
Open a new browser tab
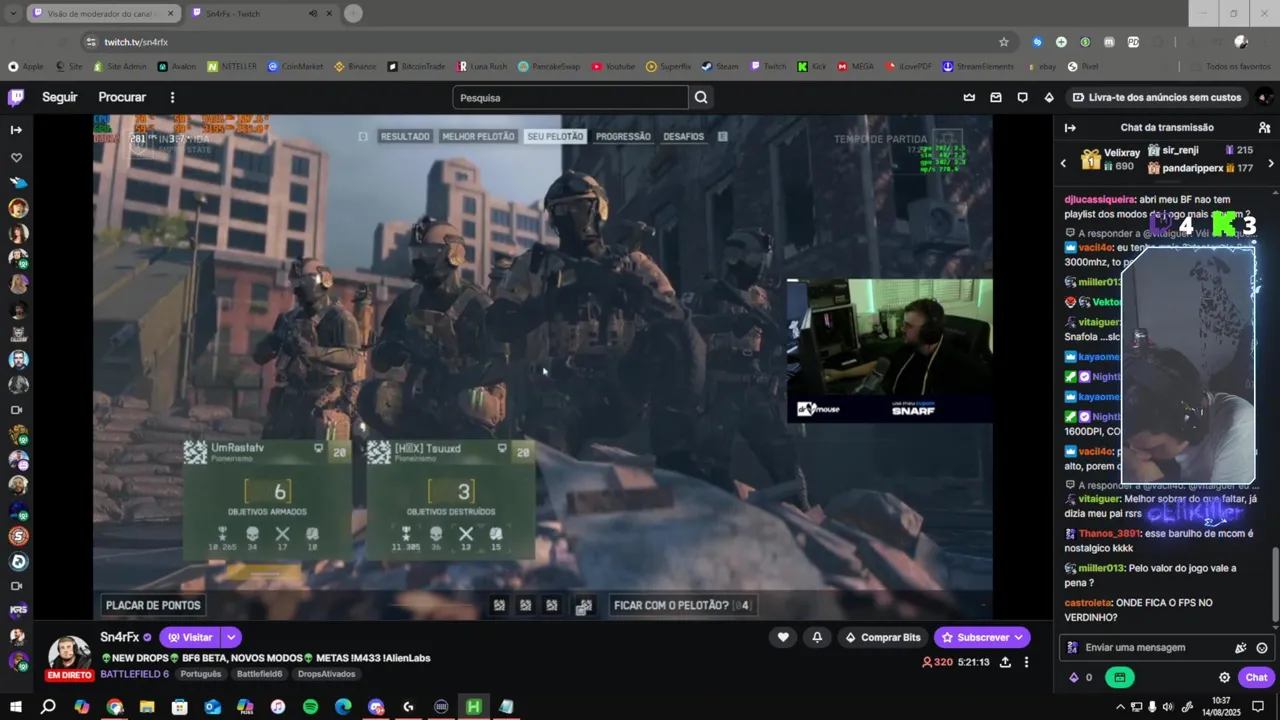(x=353, y=14)
